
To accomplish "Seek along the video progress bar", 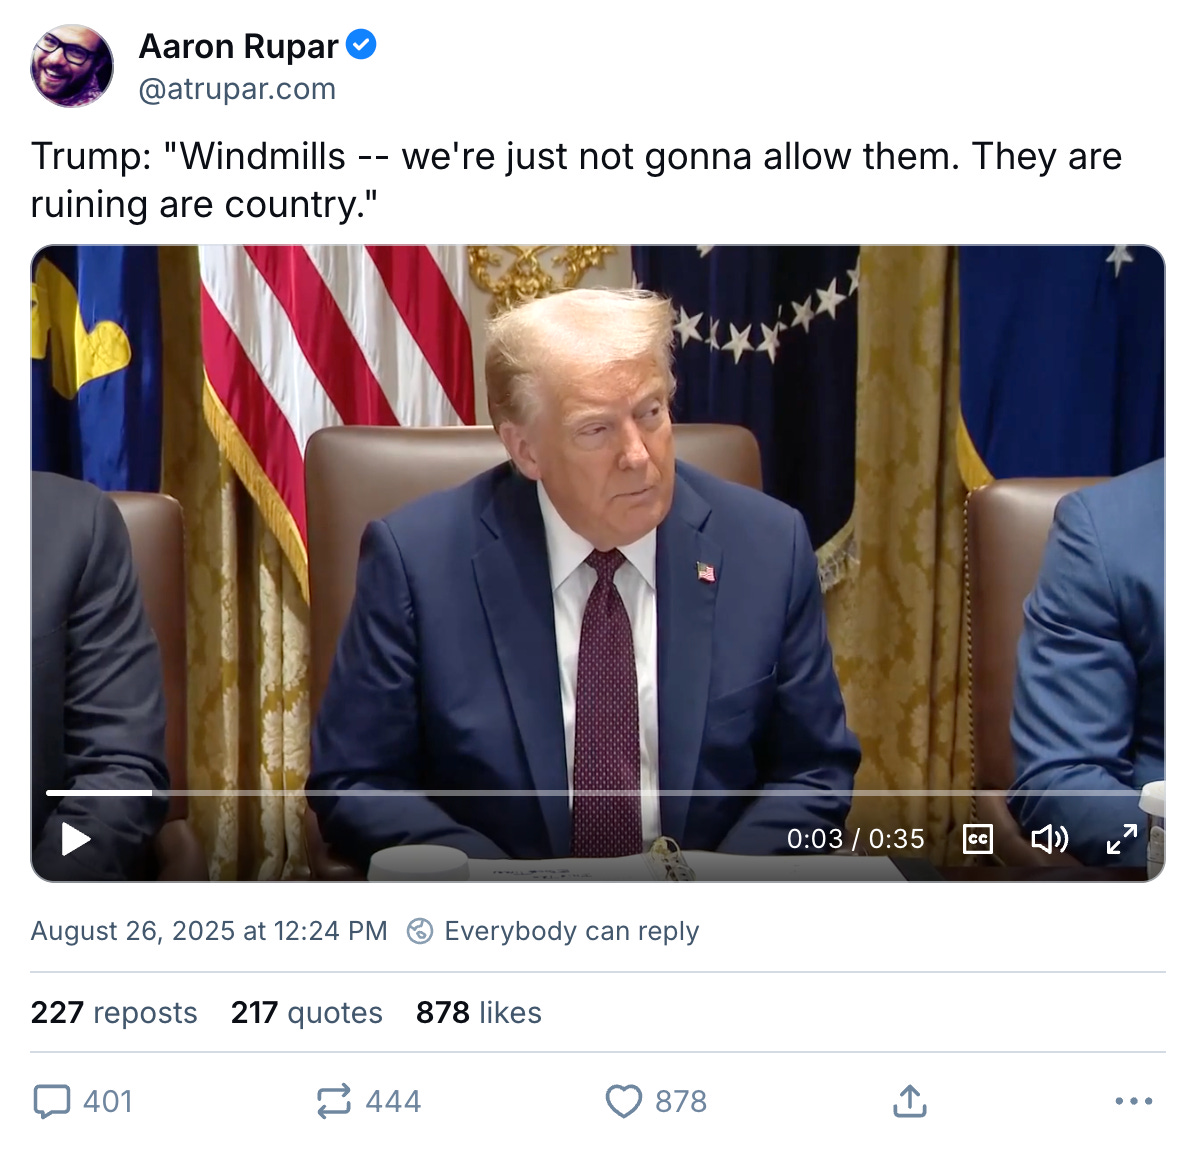I will point(594,793).
